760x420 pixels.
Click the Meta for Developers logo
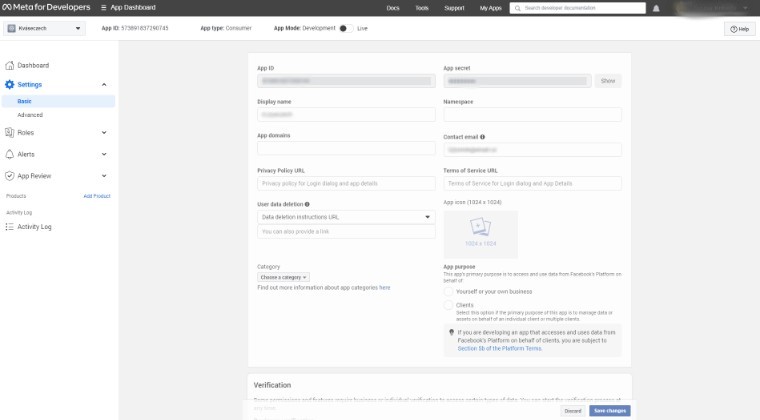(46, 7)
